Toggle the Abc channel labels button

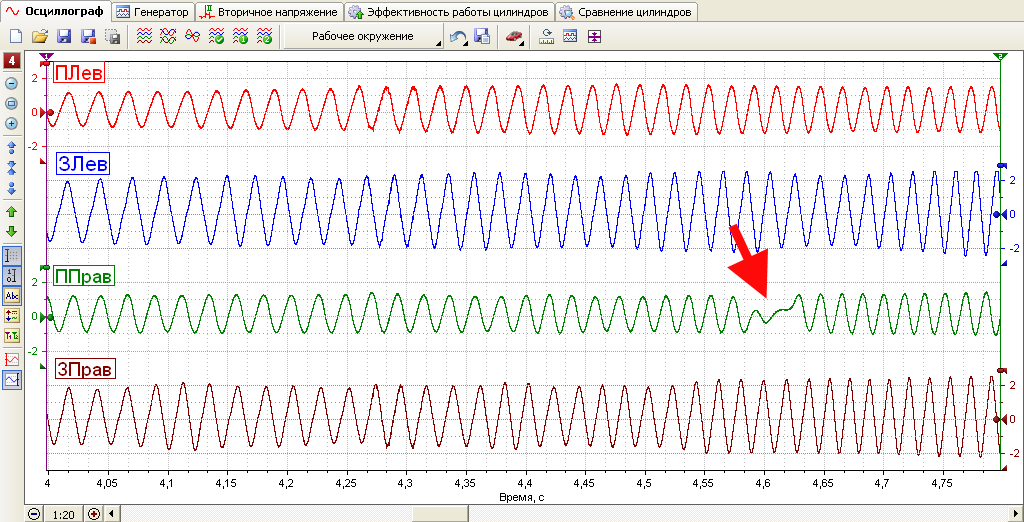pos(12,296)
